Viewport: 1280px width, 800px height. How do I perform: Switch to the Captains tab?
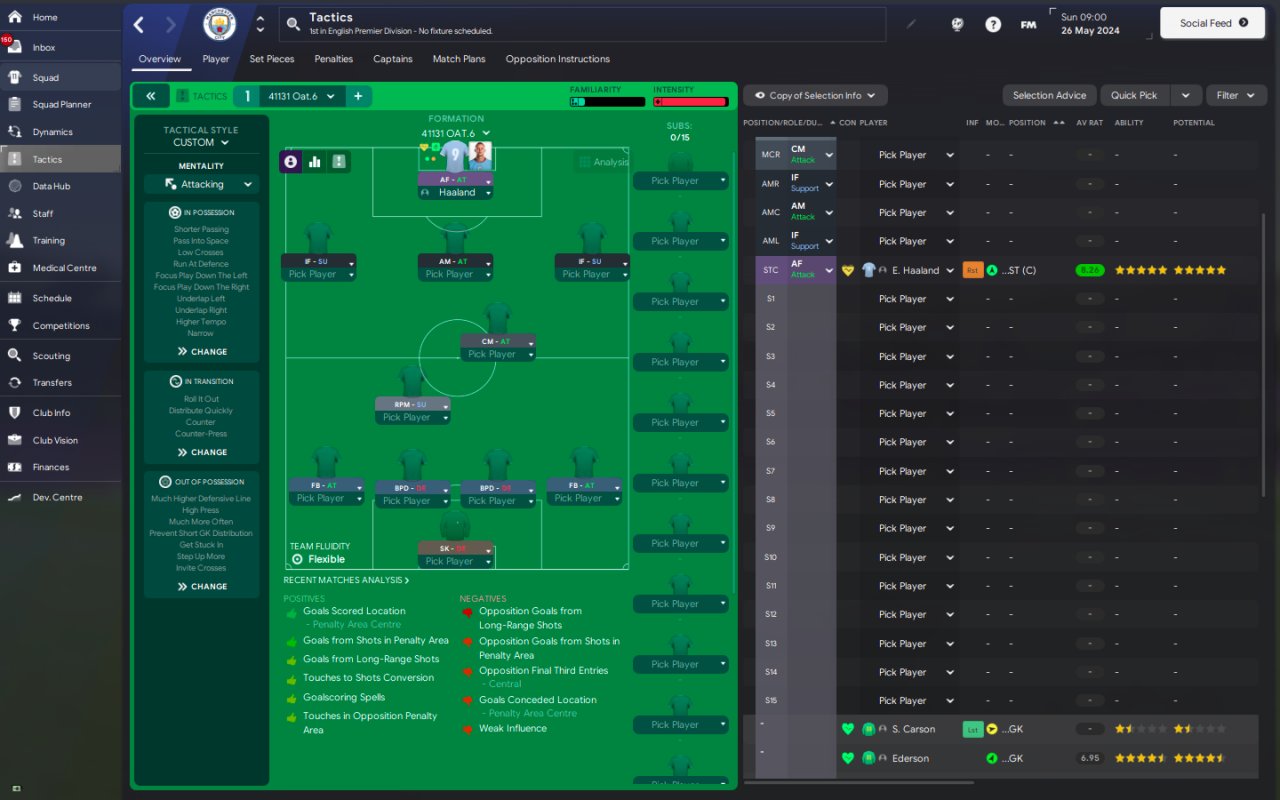pos(393,59)
